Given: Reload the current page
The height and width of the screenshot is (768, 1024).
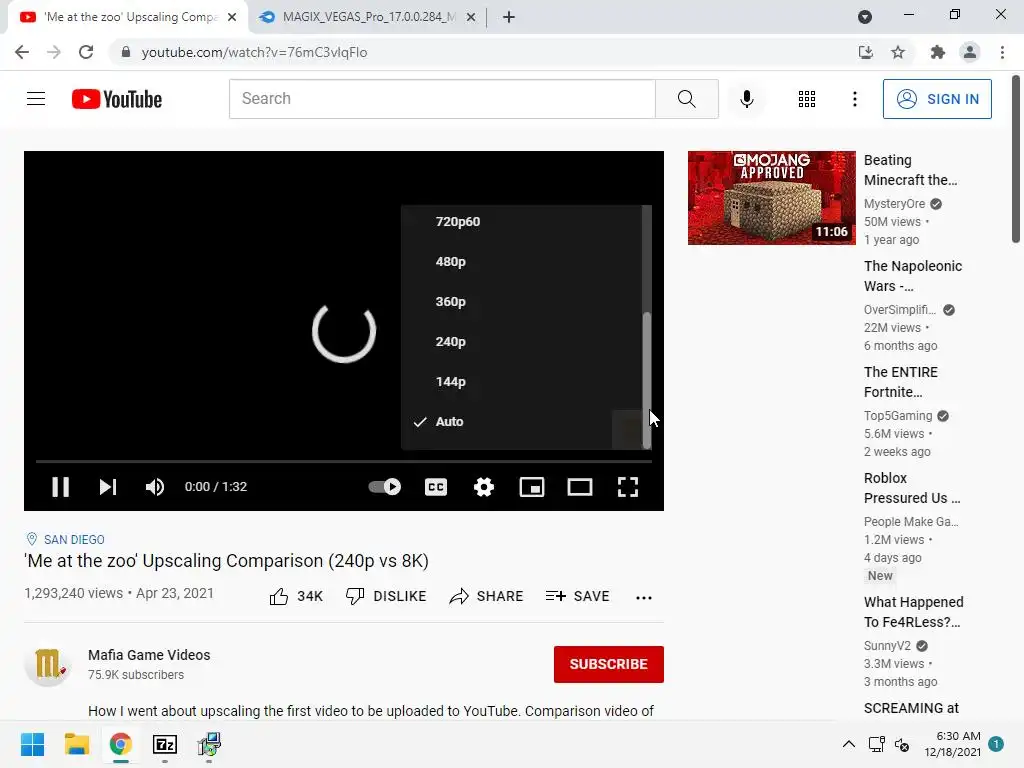Looking at the screenshot, I should click(x=86, y=52).
